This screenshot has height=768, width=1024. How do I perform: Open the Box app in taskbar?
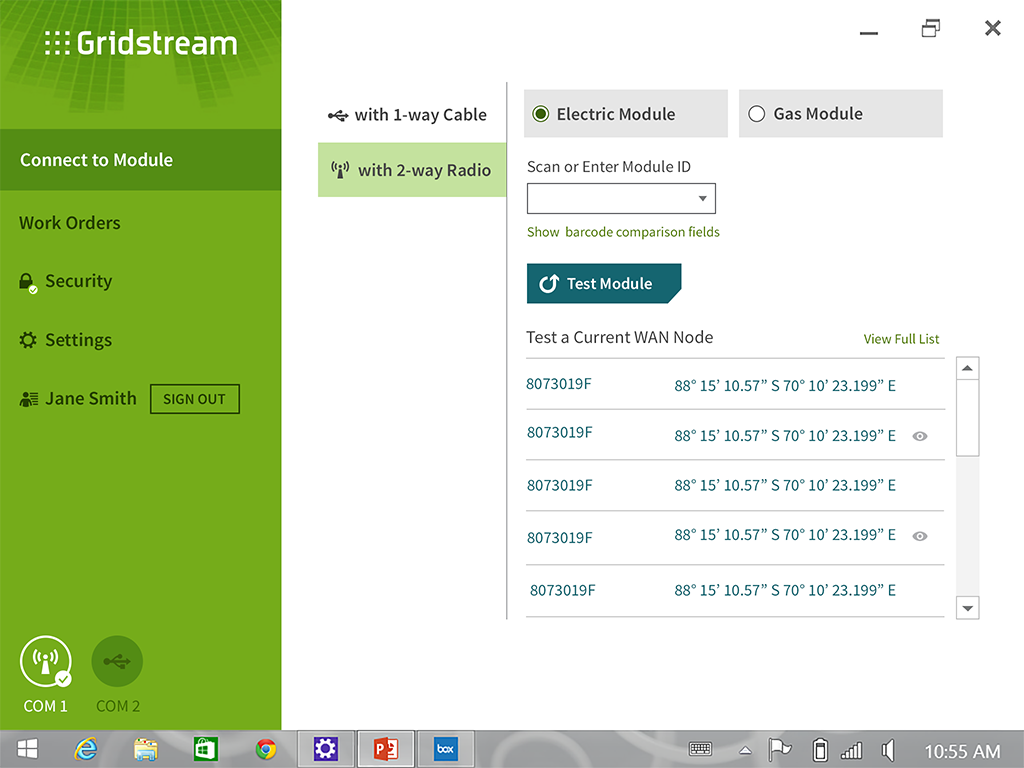coord(445,749)
